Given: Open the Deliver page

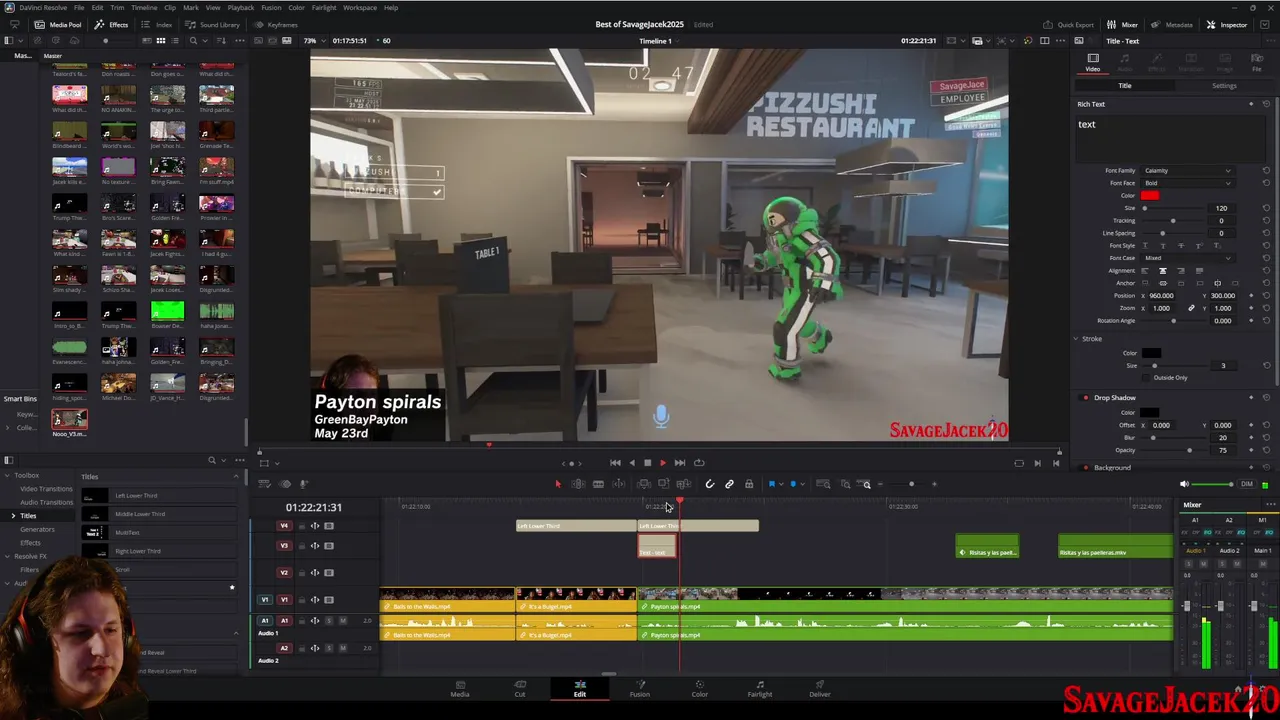Looking at the screenshot, I should (x=819, y=688).
